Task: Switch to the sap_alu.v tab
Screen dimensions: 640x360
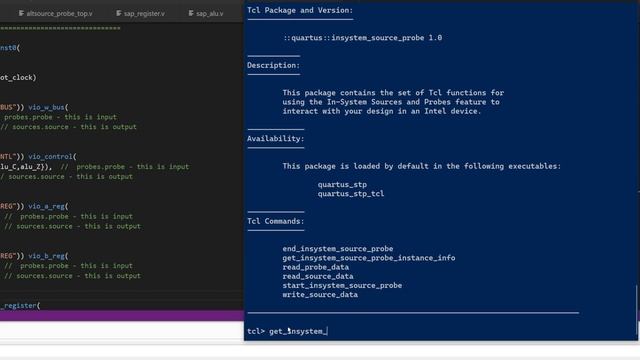Action: (x=206, y=13)
